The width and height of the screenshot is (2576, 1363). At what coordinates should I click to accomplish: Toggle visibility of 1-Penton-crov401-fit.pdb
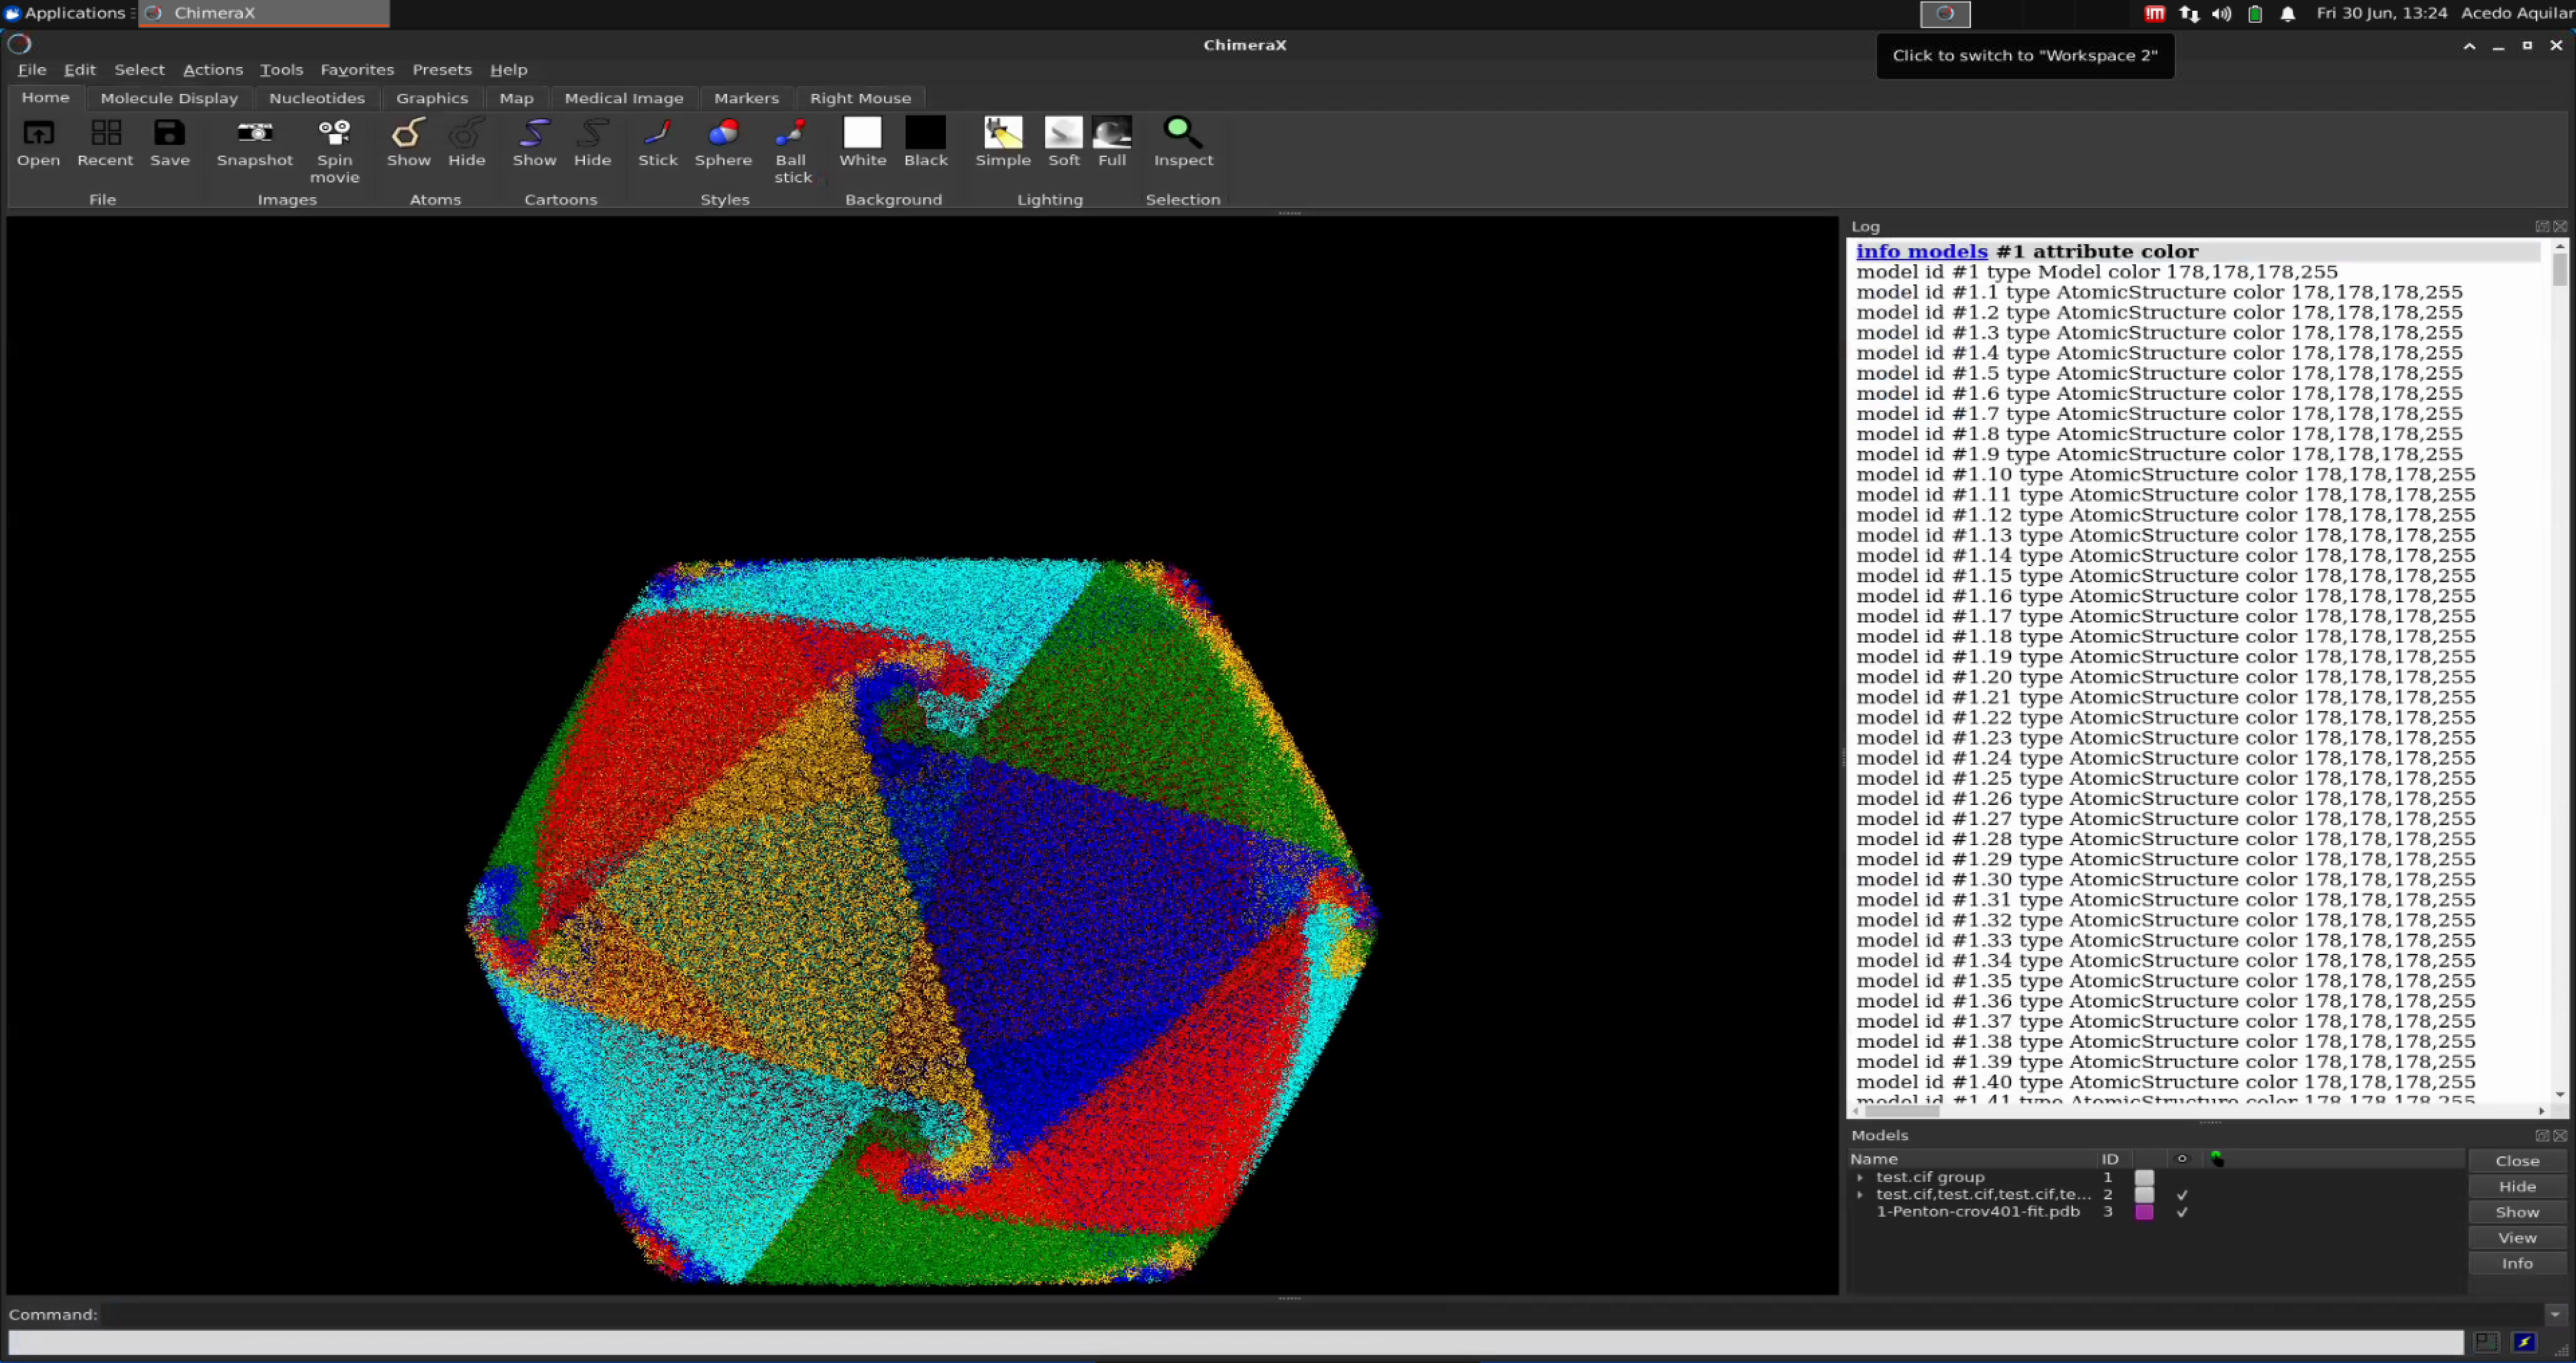tap(2182, 1212)
